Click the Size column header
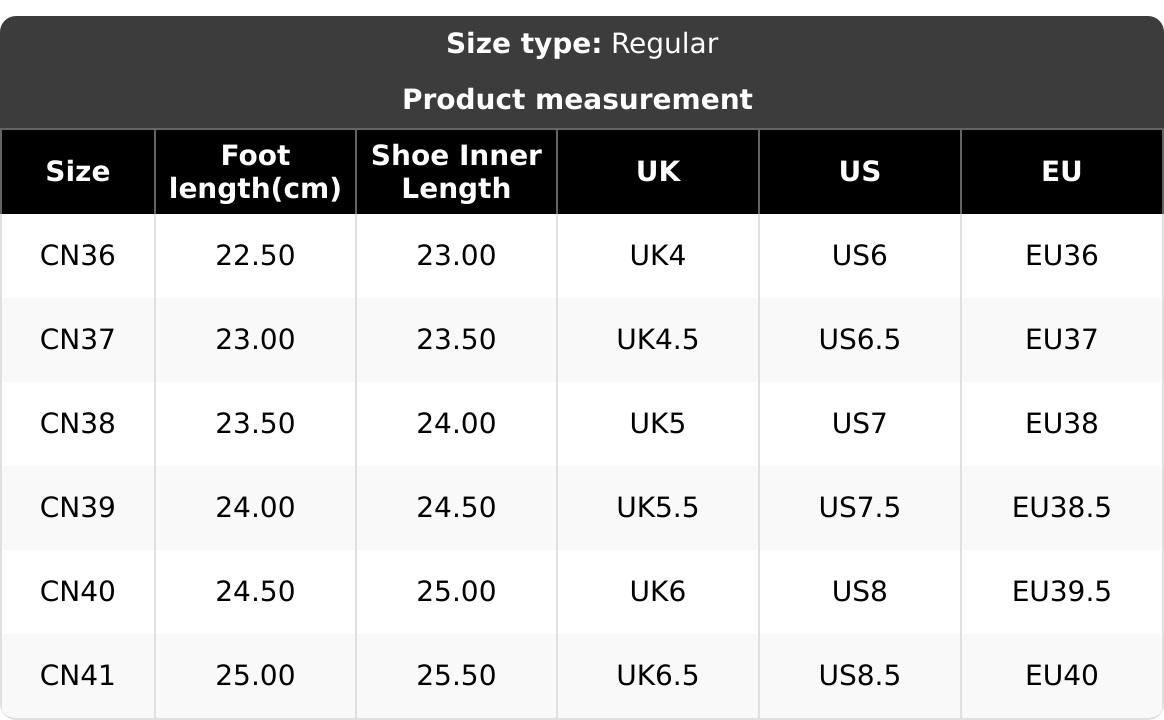 tap(77, 172)
